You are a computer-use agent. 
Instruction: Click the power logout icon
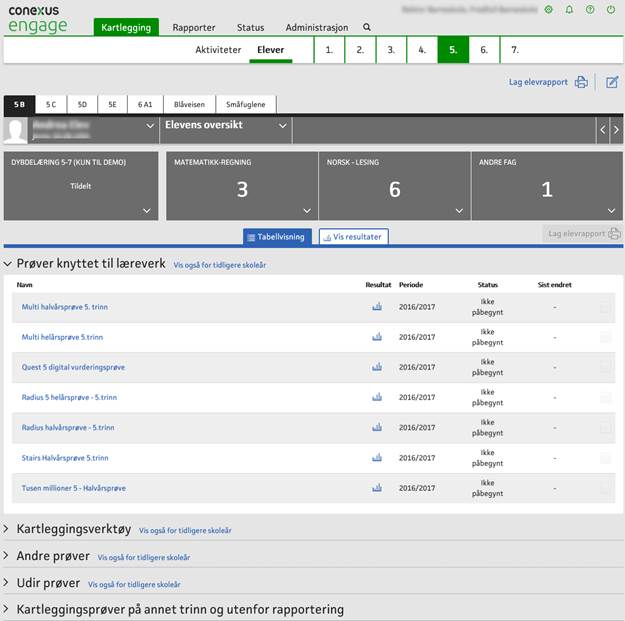611,9
